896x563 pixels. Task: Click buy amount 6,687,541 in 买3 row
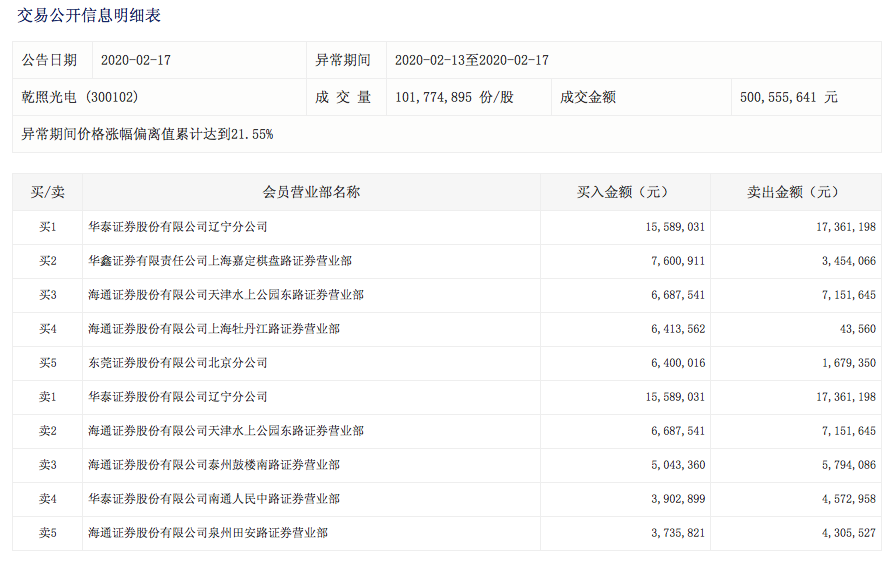pos(678,295)
